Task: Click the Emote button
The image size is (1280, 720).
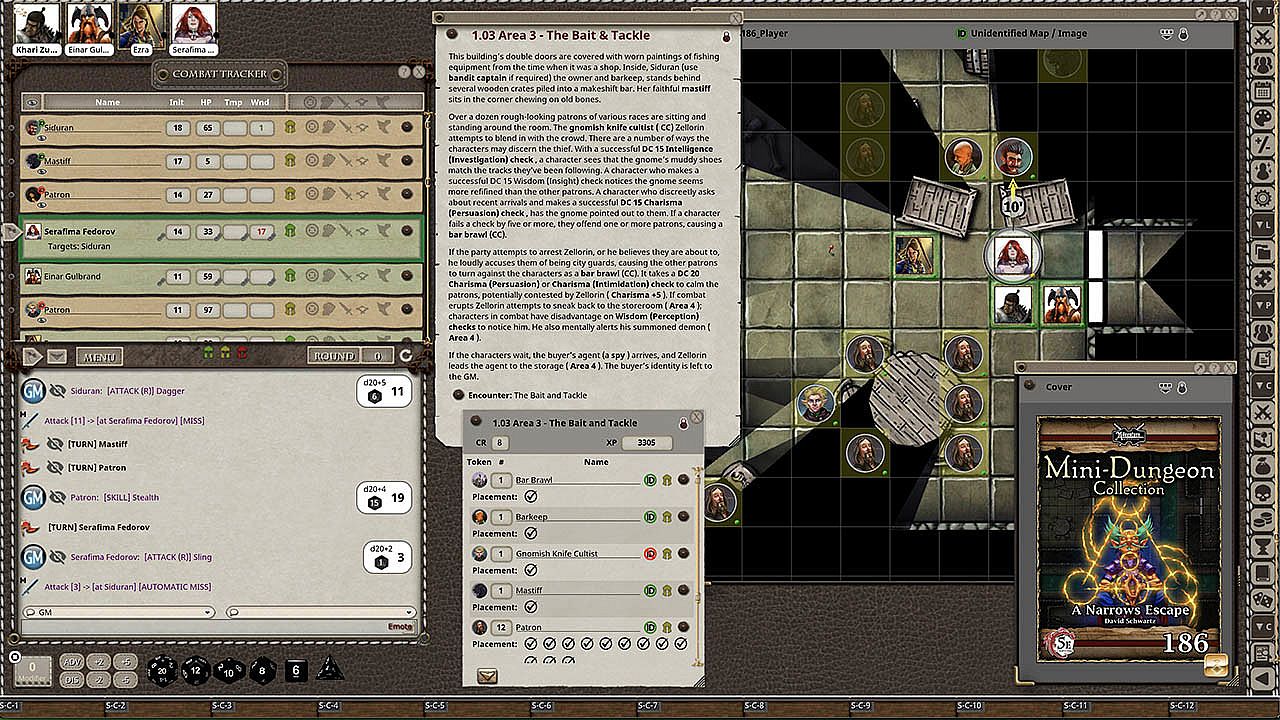Action: tap(399, 627)
